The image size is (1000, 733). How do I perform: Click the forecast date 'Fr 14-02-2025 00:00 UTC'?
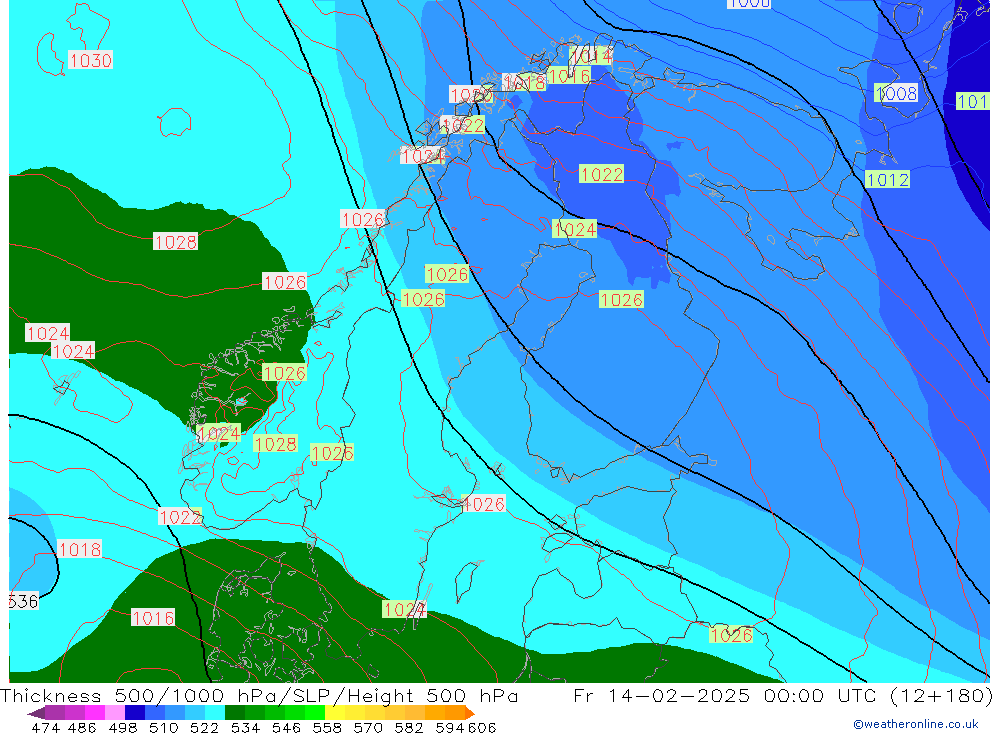[x=711, y=696]
